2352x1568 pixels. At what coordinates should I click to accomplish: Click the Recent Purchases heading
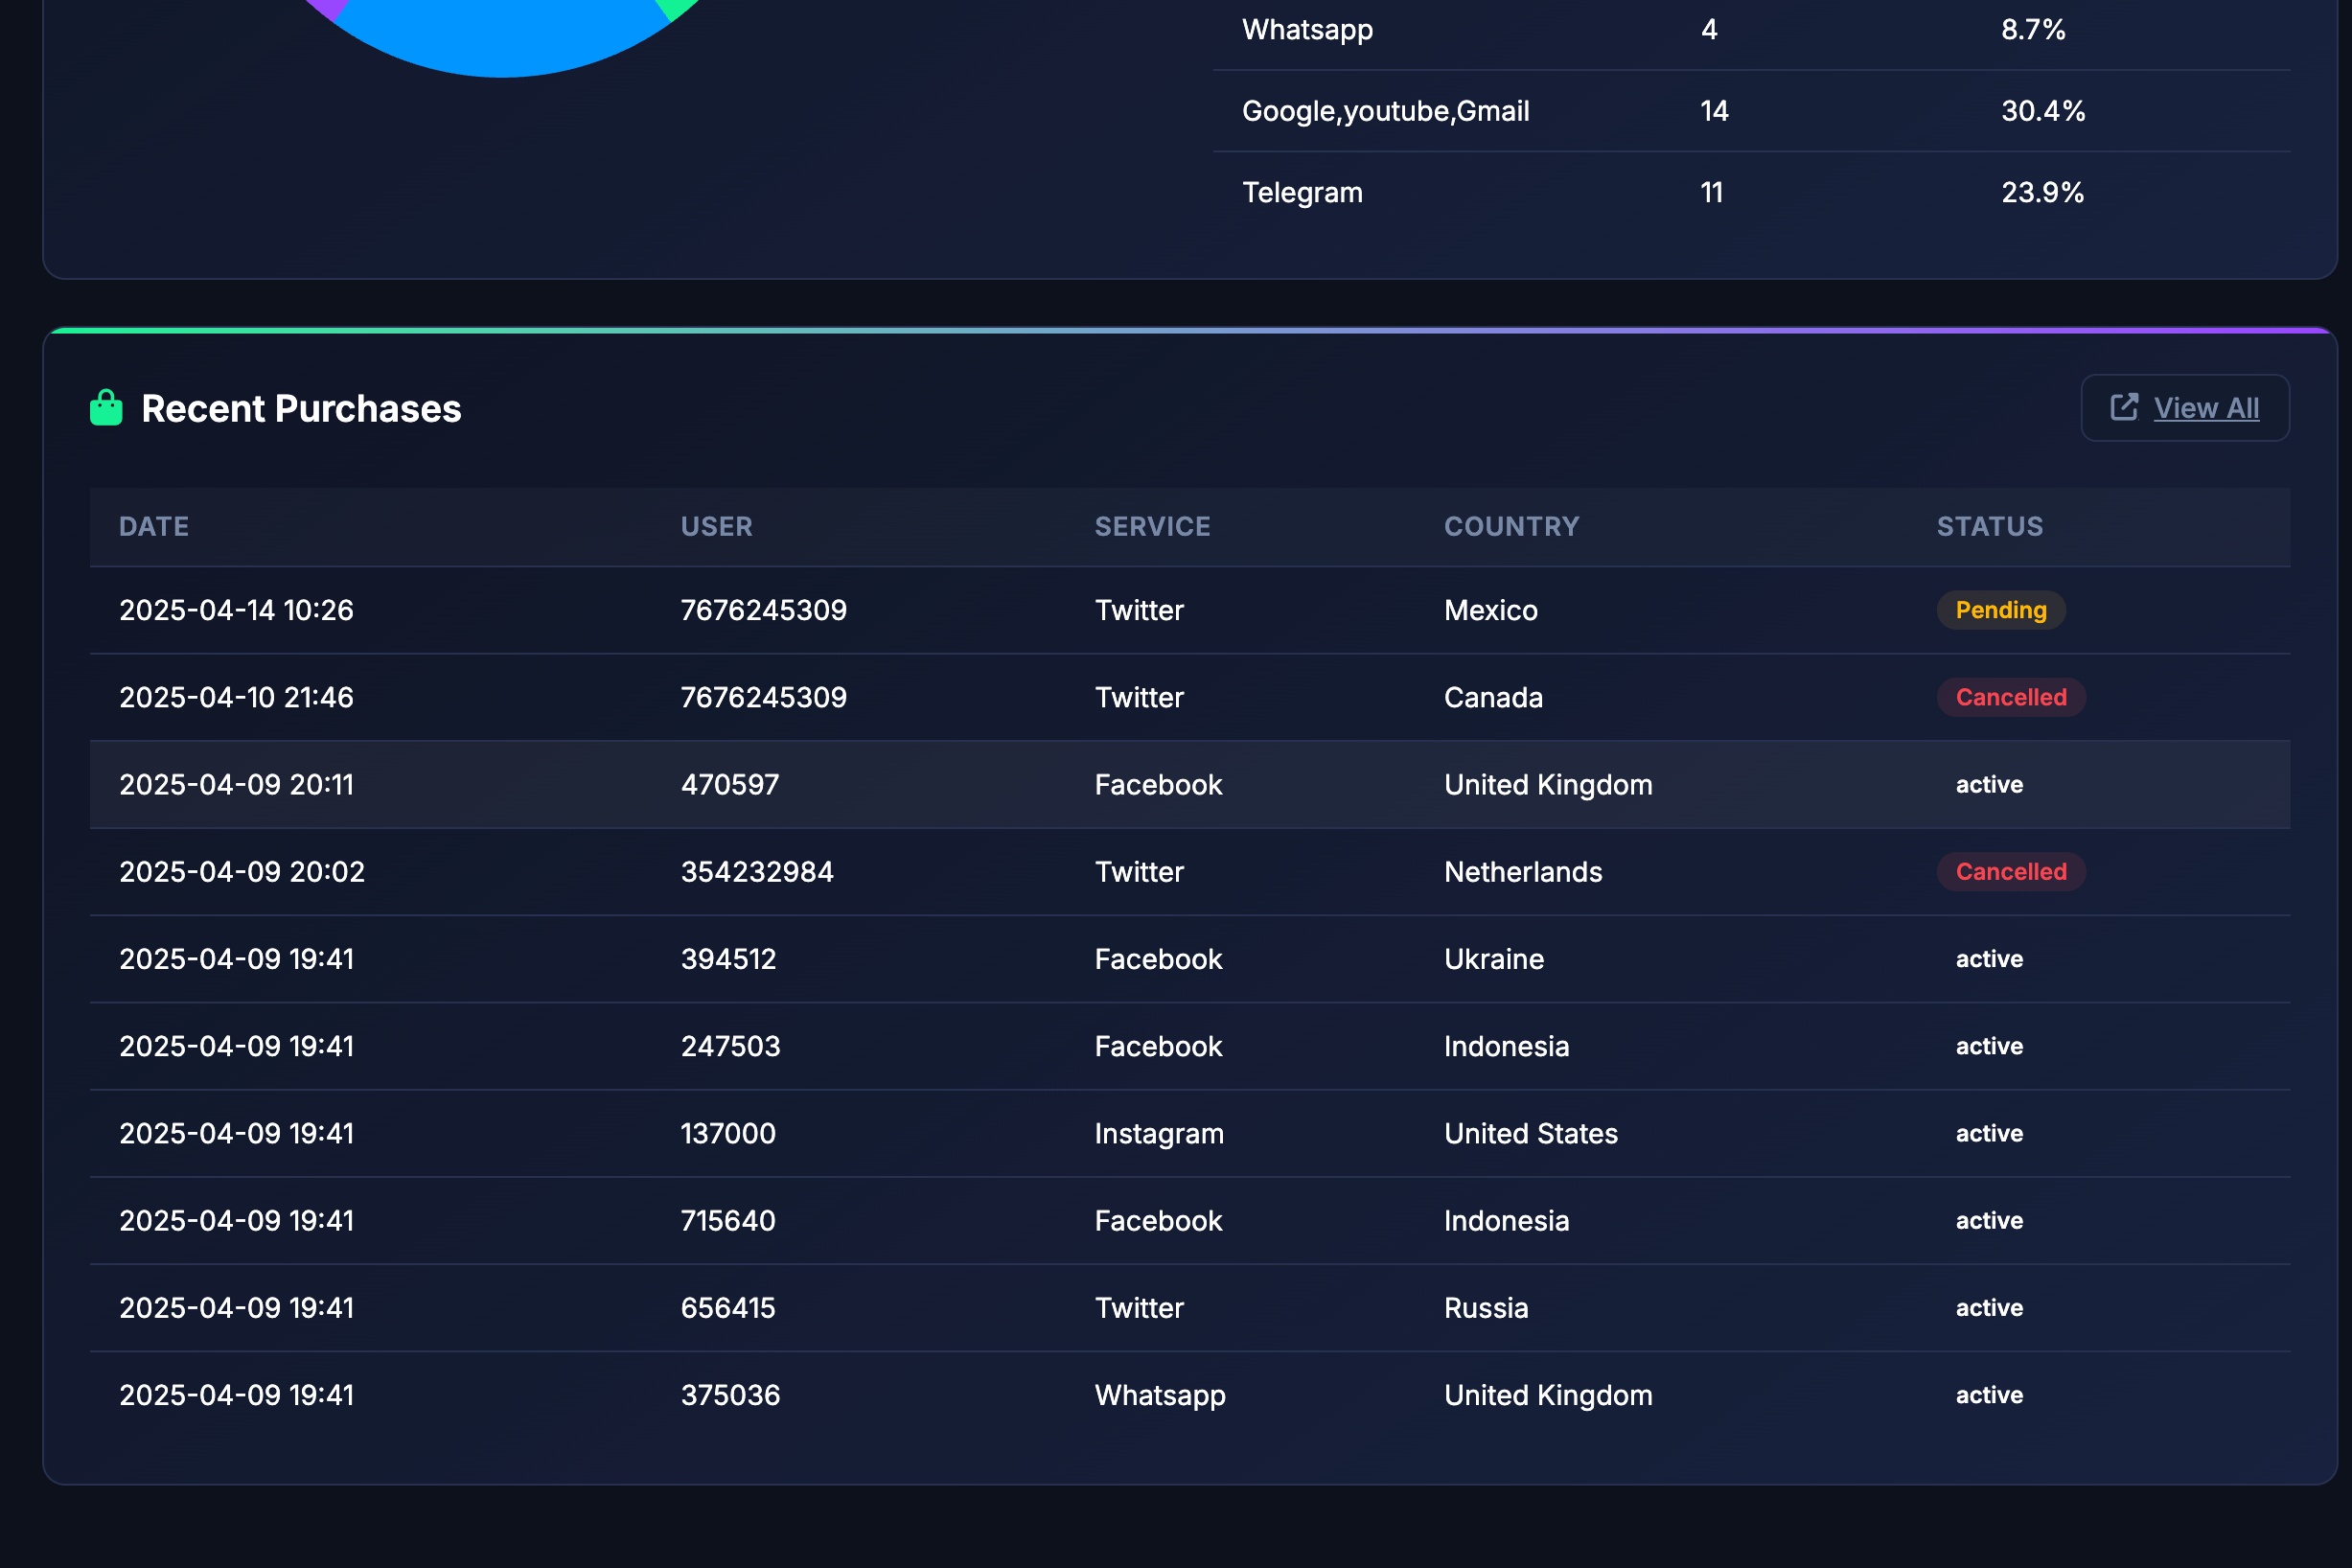(301, 408)
